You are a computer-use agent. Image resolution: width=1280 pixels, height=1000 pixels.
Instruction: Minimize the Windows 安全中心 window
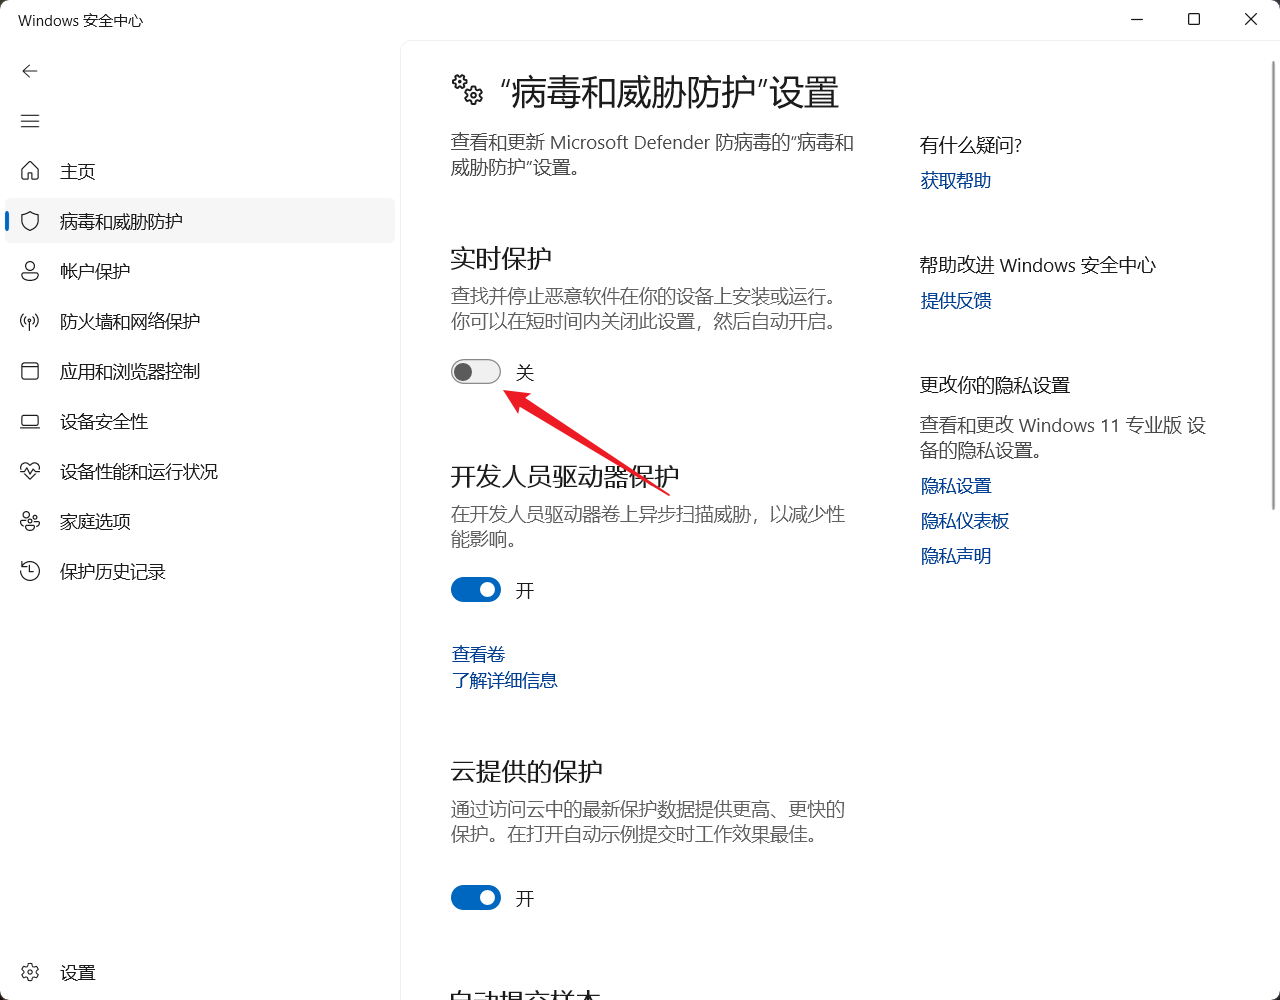coord(1137,20)
